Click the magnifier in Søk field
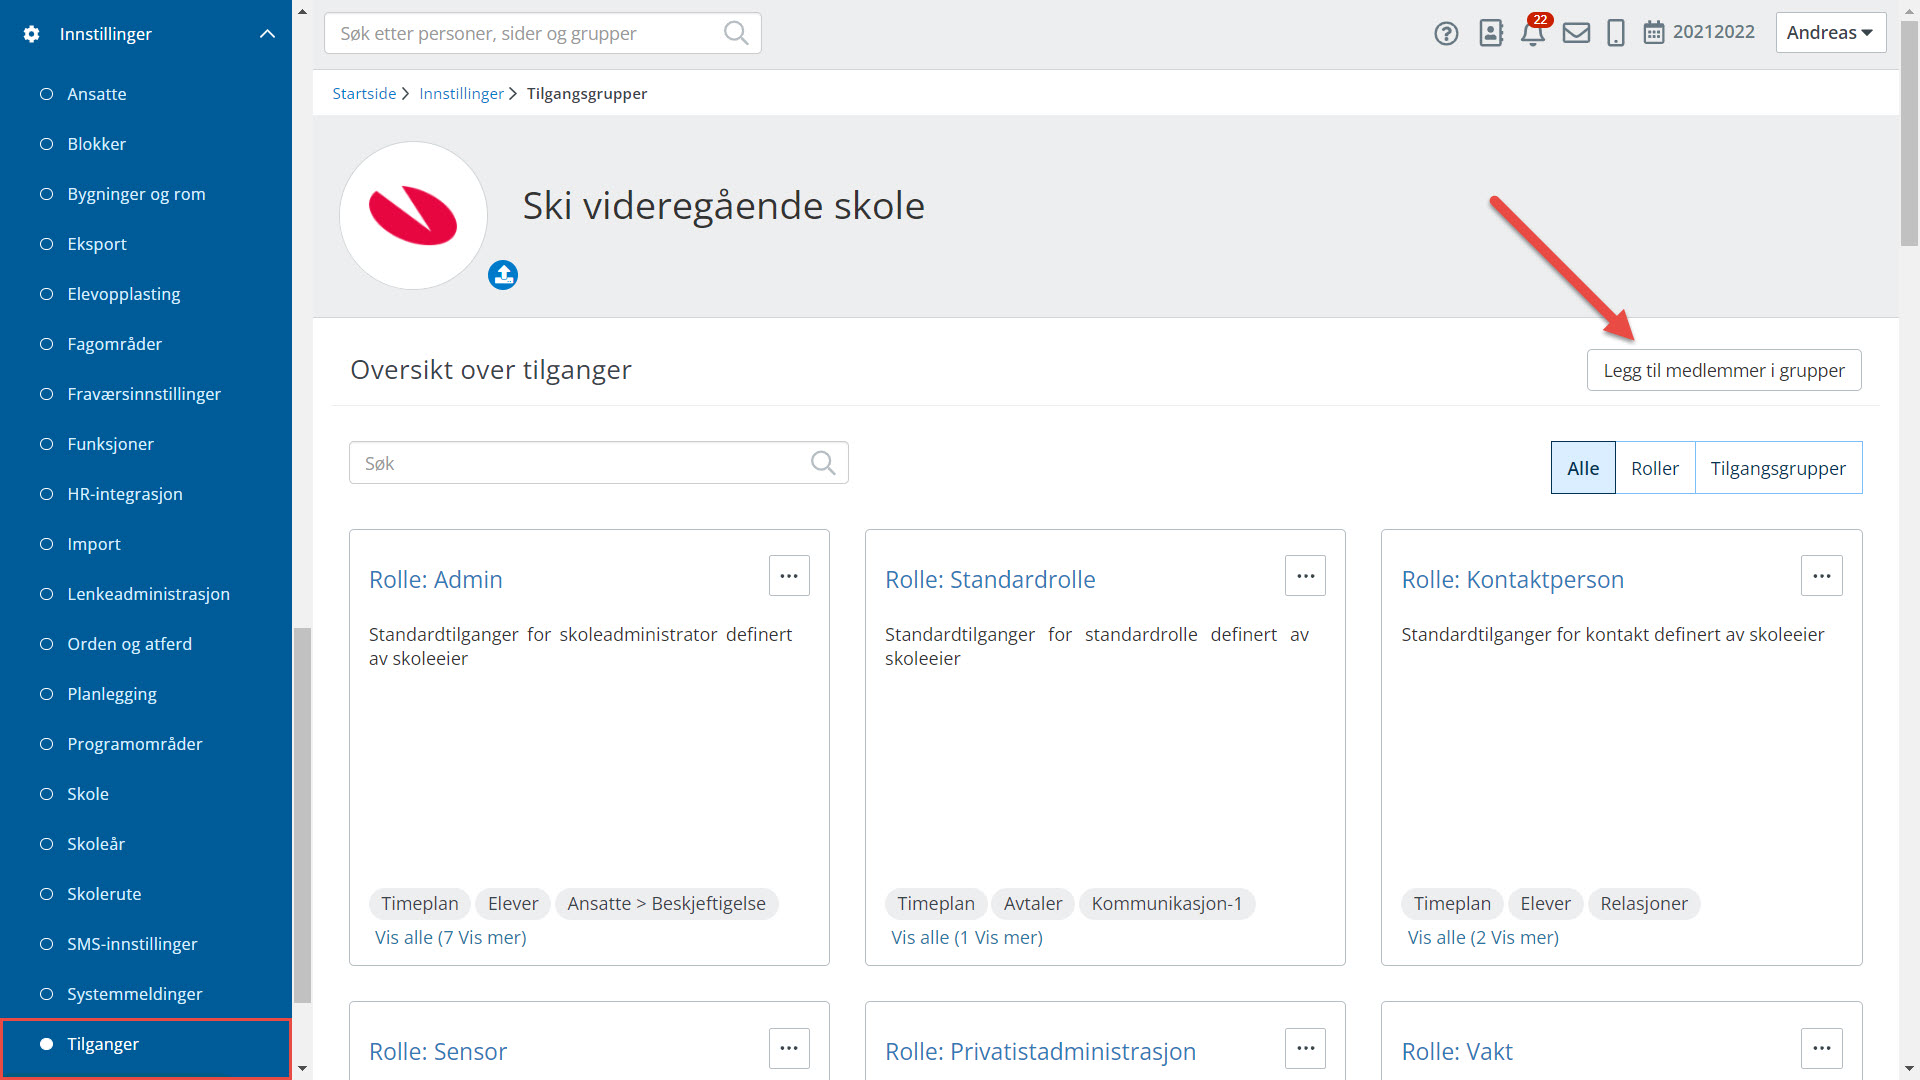The image size is (1920, 1080). 823,463
